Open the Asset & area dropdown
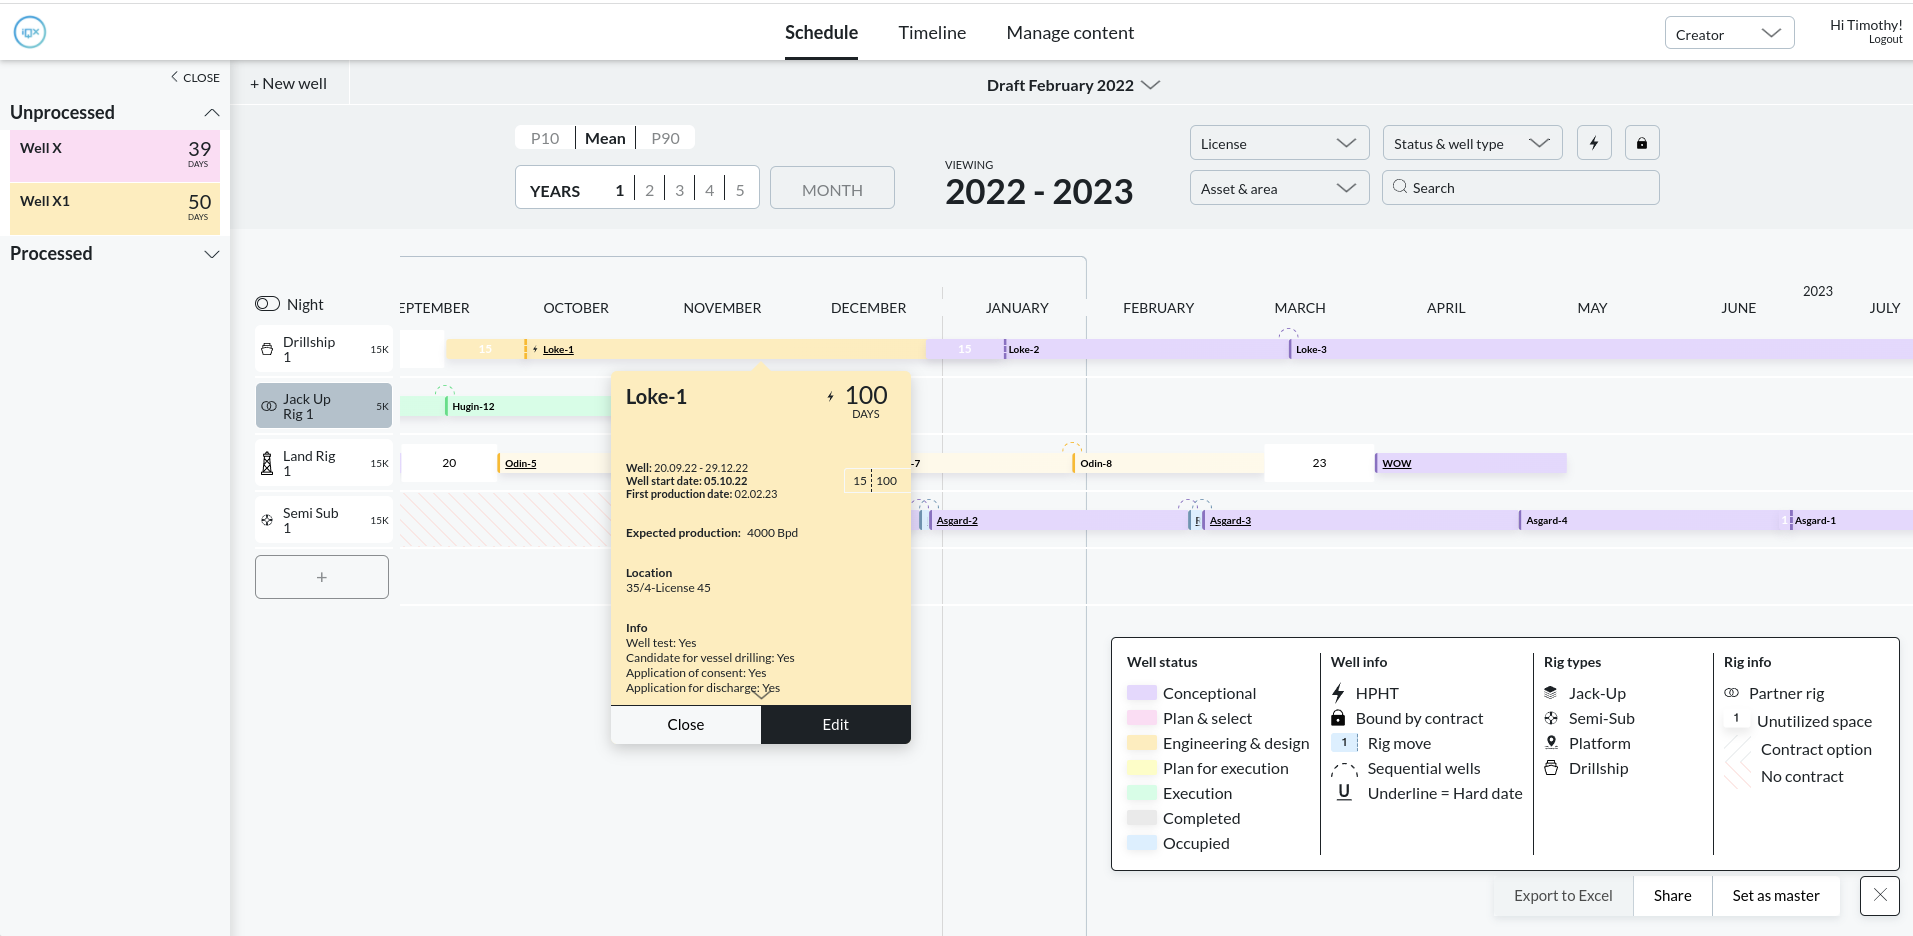This screenshot has height=936, width=1913. pos(1278,188)
